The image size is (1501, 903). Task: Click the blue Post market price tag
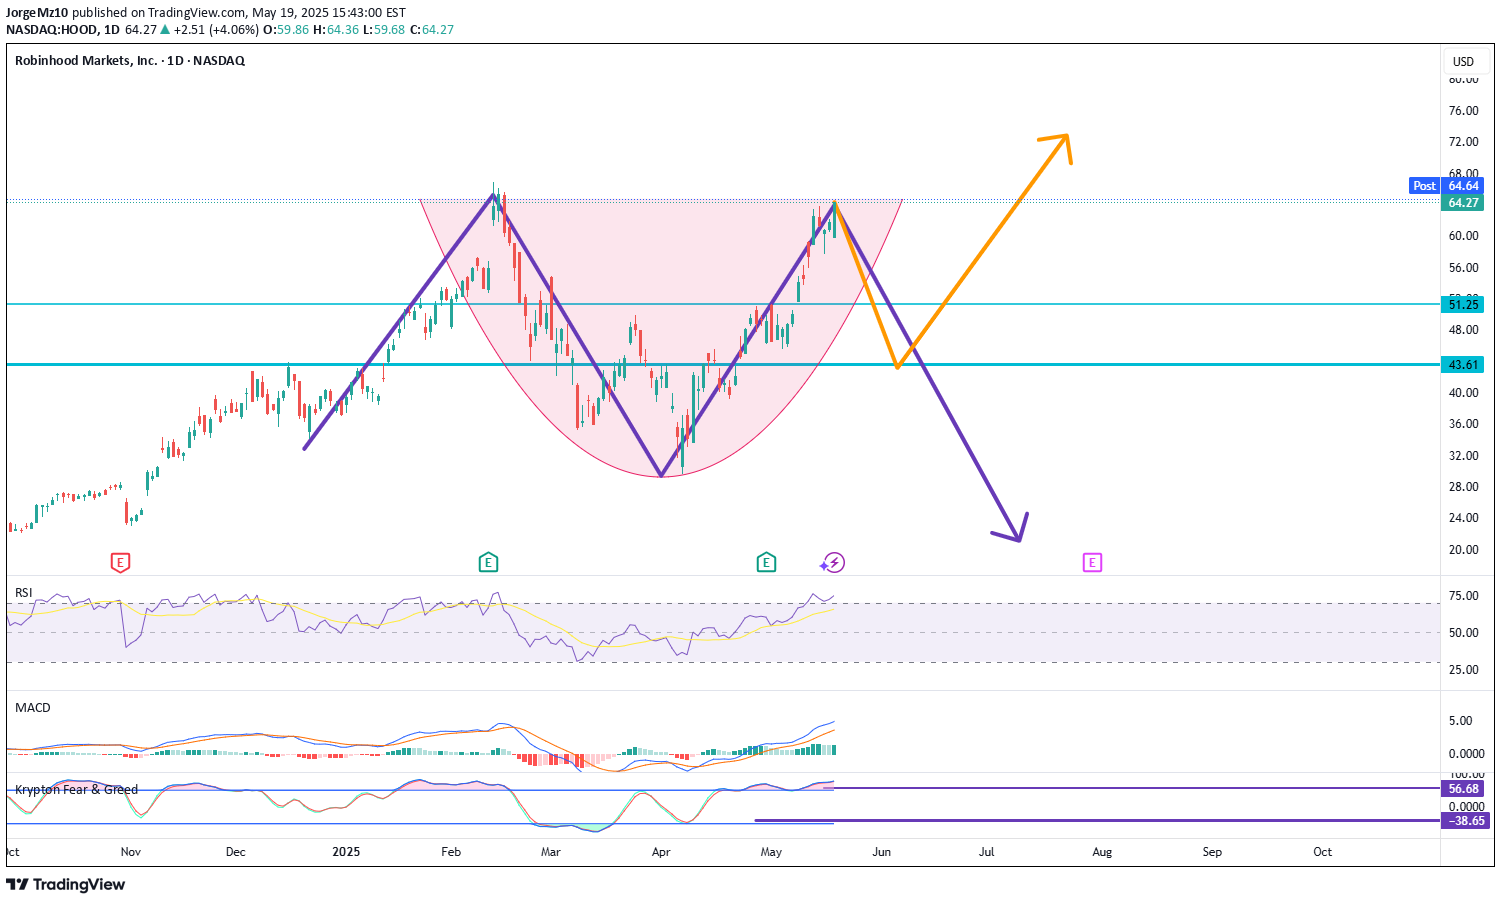[1424, 186]
